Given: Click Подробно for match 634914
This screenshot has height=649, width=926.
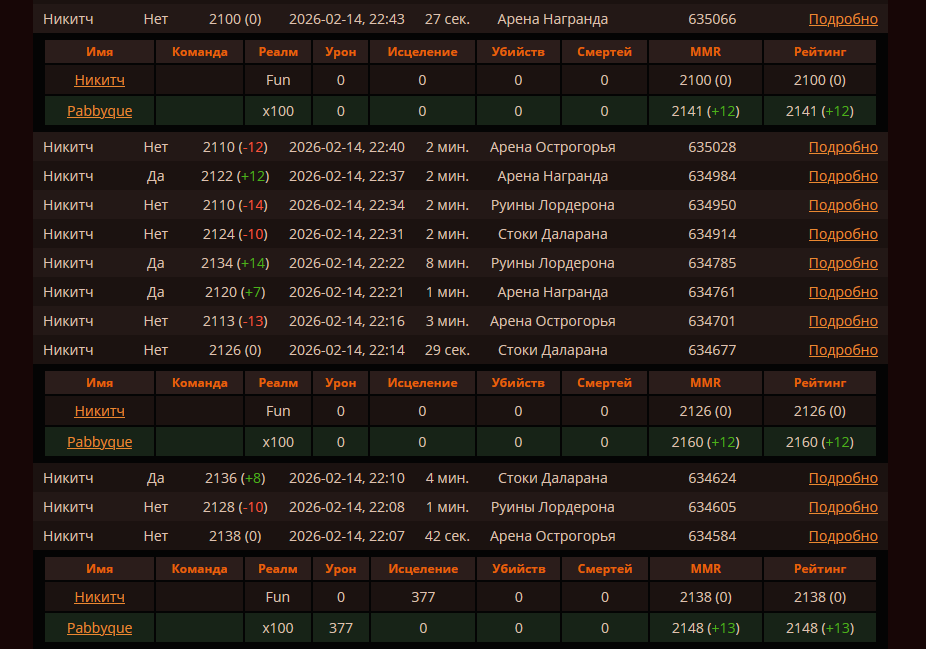Looking at the screenshot, I should pos(843,234).
